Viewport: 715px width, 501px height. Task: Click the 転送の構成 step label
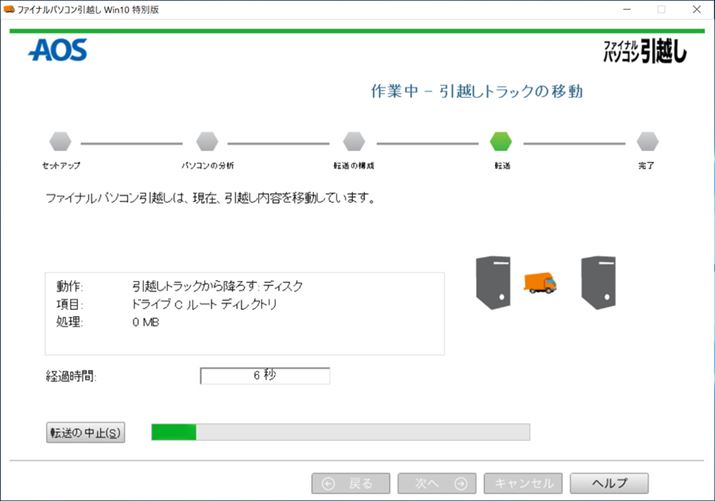pos(354,165)
